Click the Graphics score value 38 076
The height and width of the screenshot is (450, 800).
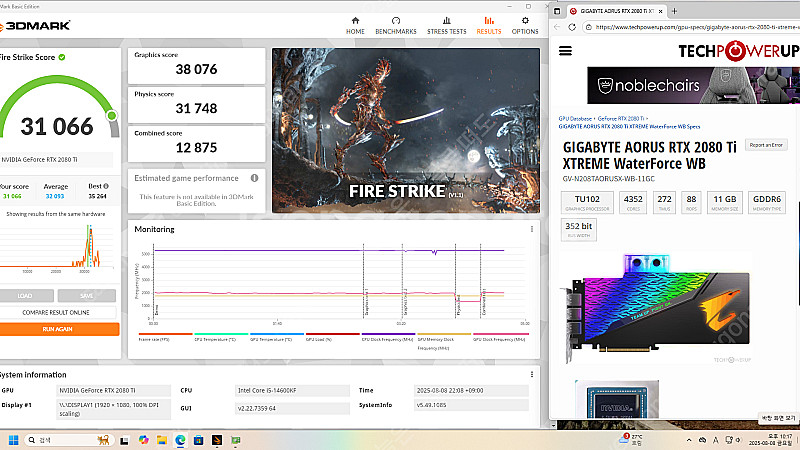point(196,69)
